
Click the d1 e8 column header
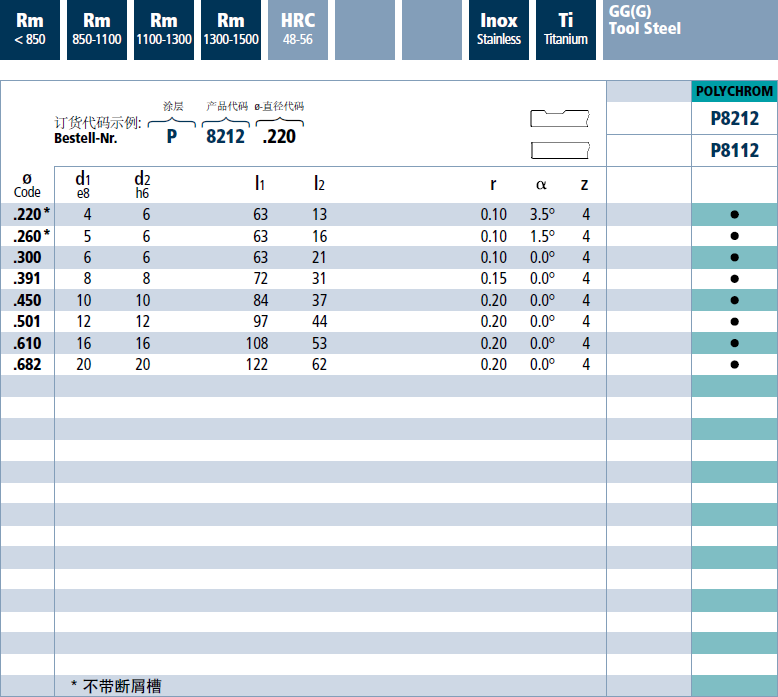(x=83, y=185)
